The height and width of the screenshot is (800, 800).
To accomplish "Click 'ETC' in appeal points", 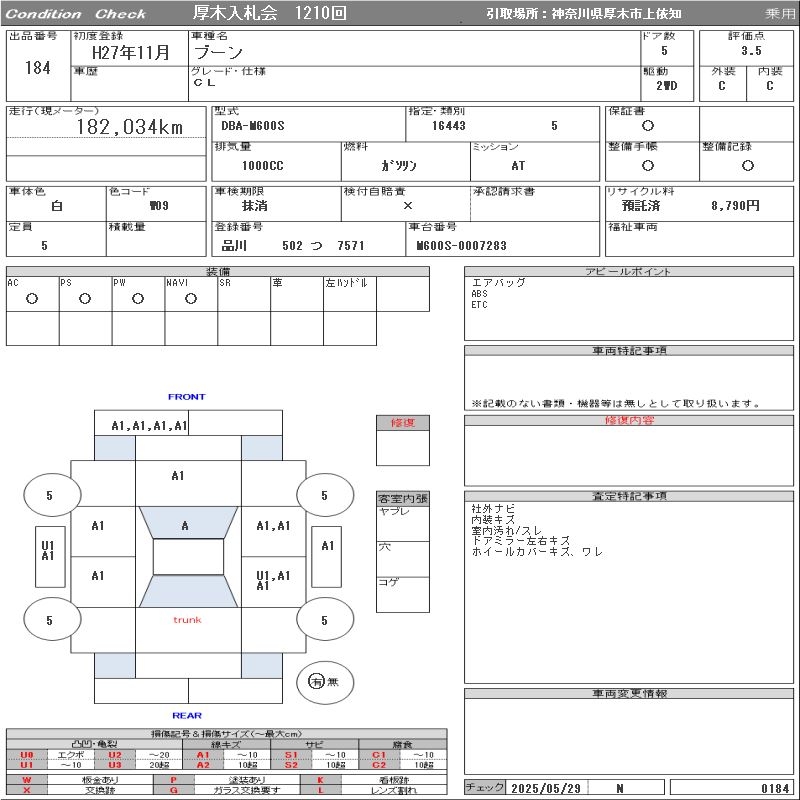I will (480, 305).
